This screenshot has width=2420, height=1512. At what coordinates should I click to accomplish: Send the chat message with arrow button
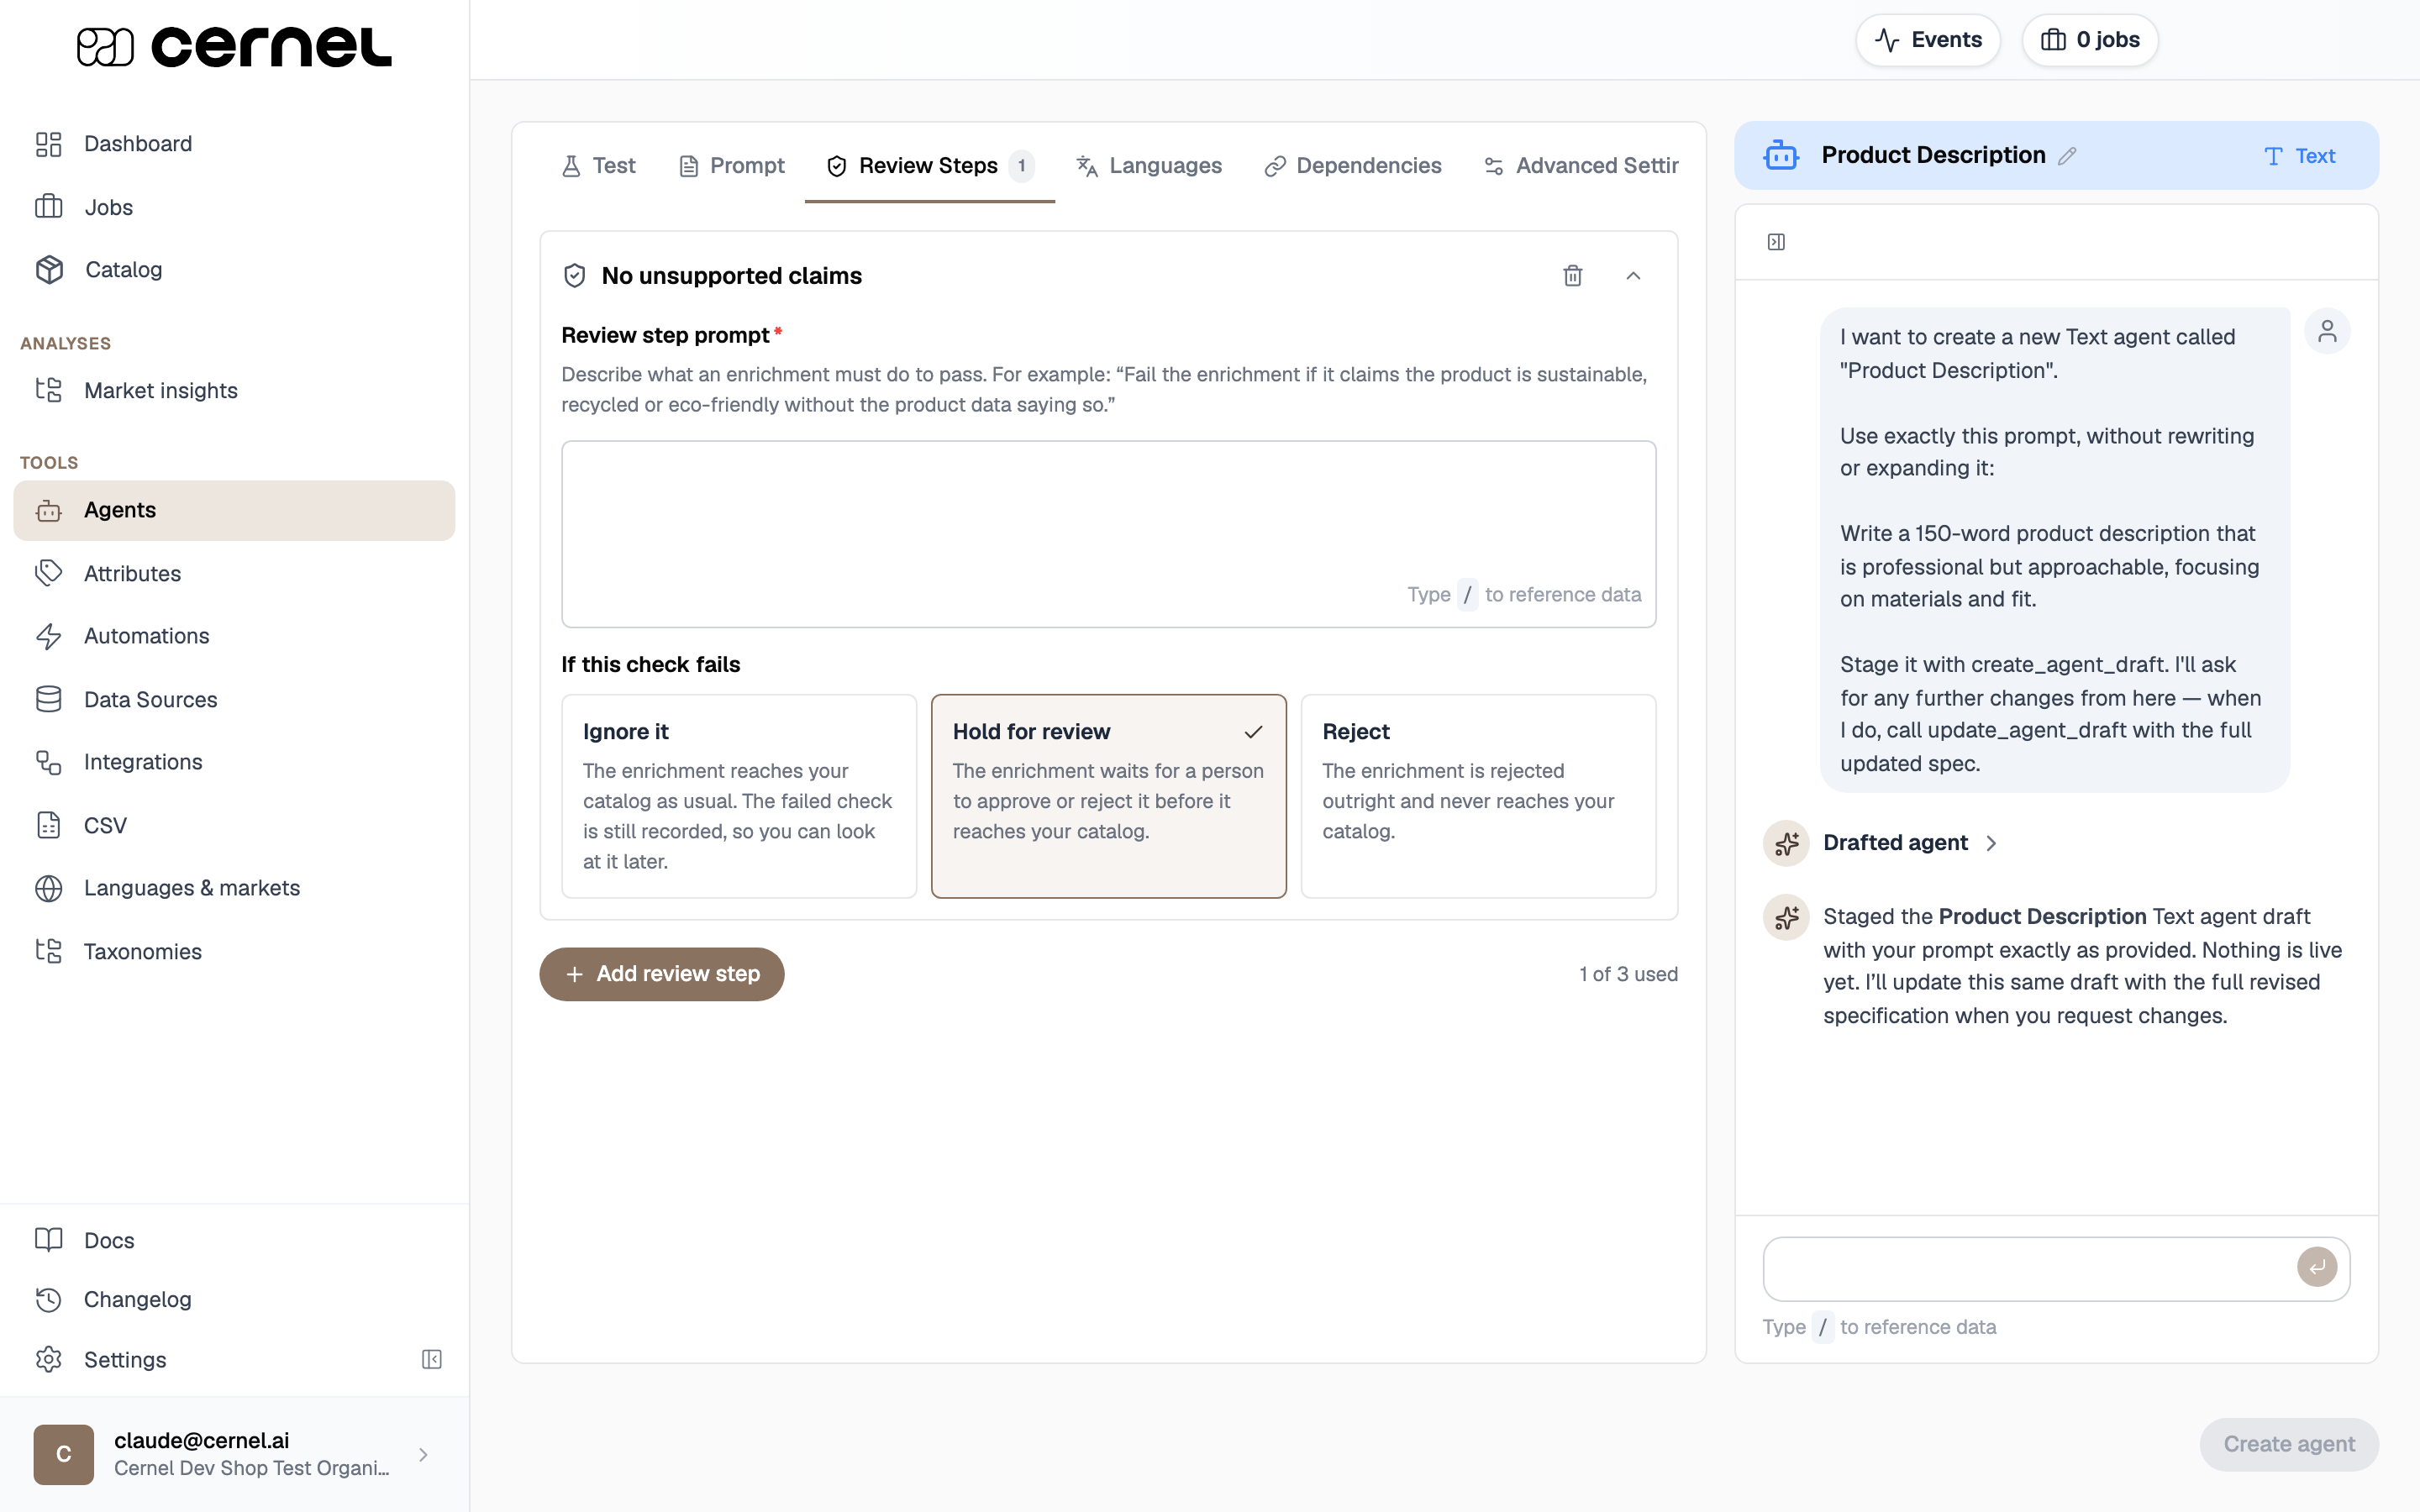coord(2316,1267)
